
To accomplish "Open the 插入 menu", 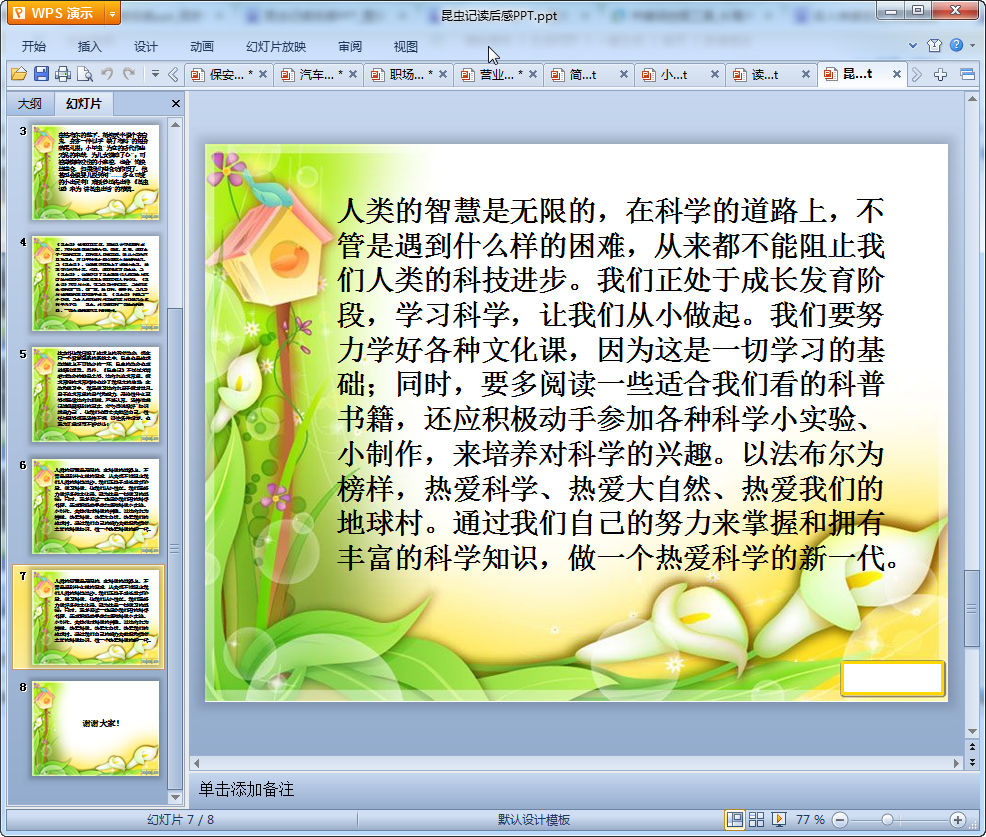I will pyautogui.click(x=89, y=46).
